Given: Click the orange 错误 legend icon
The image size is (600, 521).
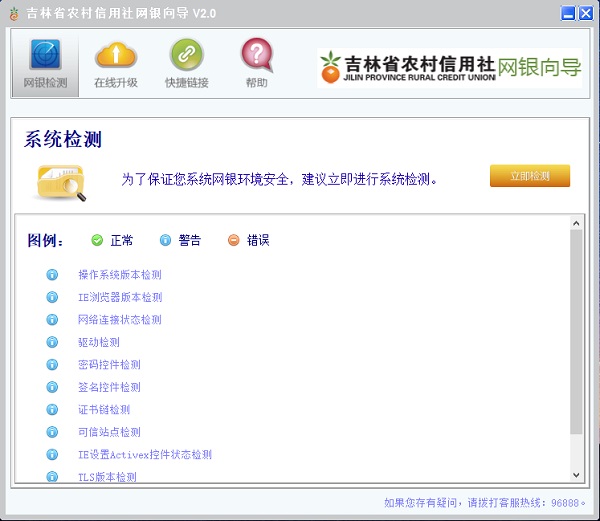Looking at the screenshot, I should coord(233,240).
